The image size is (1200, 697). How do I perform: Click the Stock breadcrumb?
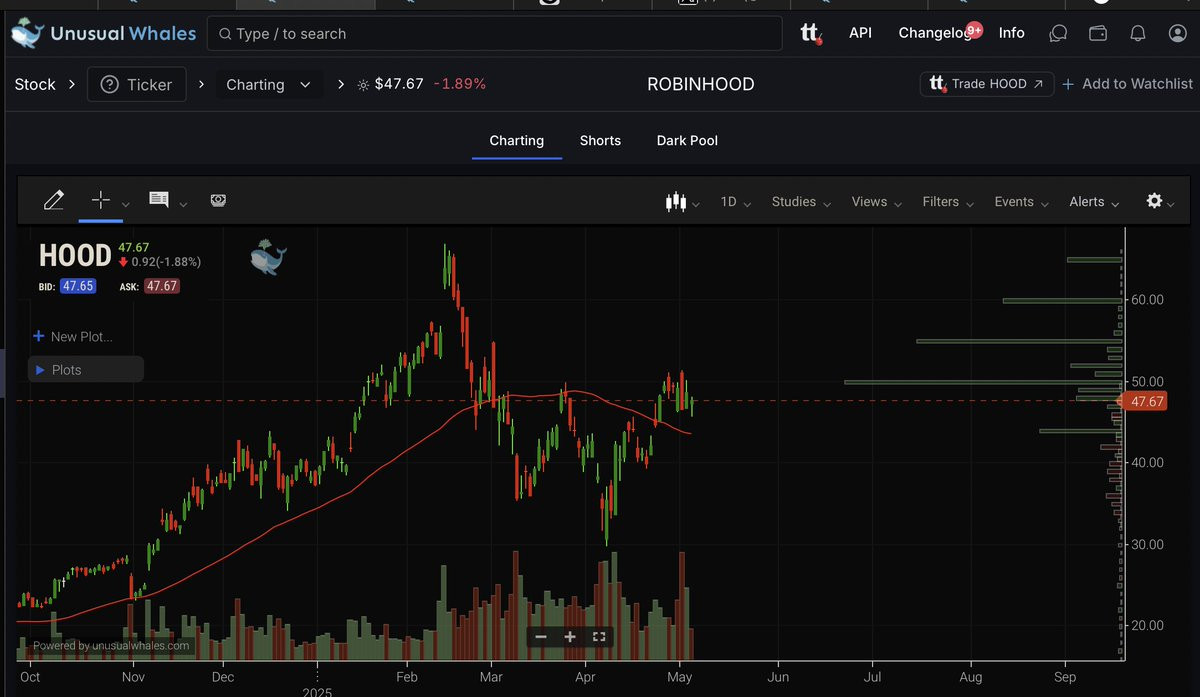coord(35,84)
